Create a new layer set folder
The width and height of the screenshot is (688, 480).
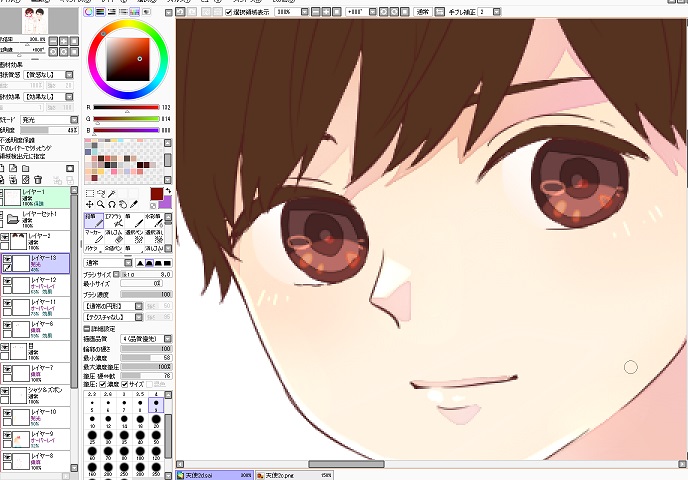coord(25,168)
